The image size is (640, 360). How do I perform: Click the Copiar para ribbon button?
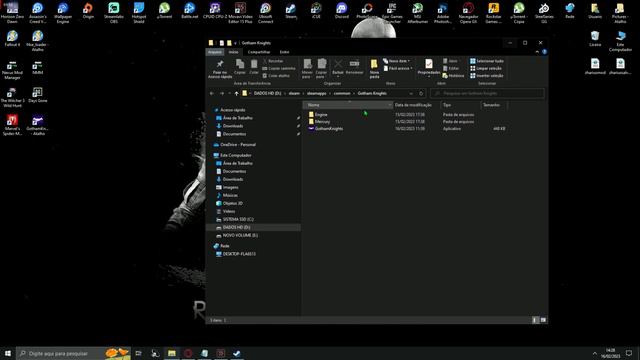click(322, 69)
